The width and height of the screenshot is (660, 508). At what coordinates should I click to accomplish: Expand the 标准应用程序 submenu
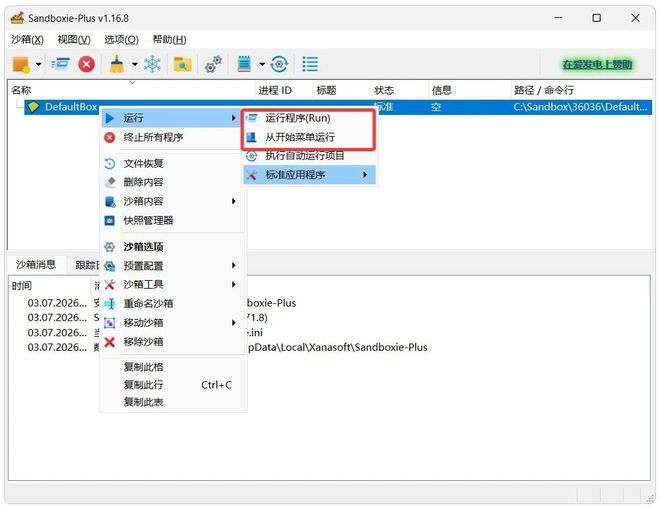tap(309, 175)
